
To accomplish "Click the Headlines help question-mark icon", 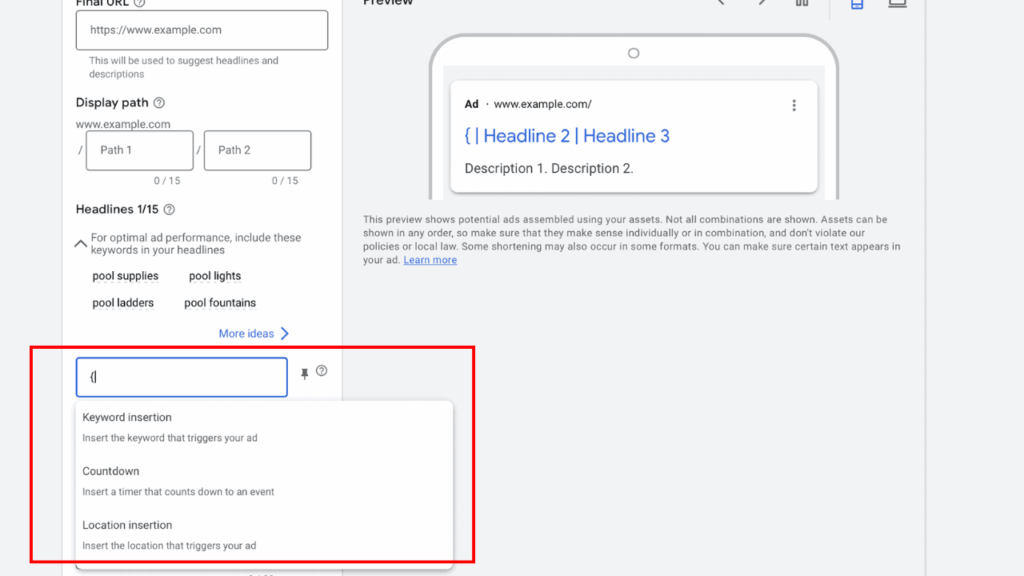I will 169,210.
